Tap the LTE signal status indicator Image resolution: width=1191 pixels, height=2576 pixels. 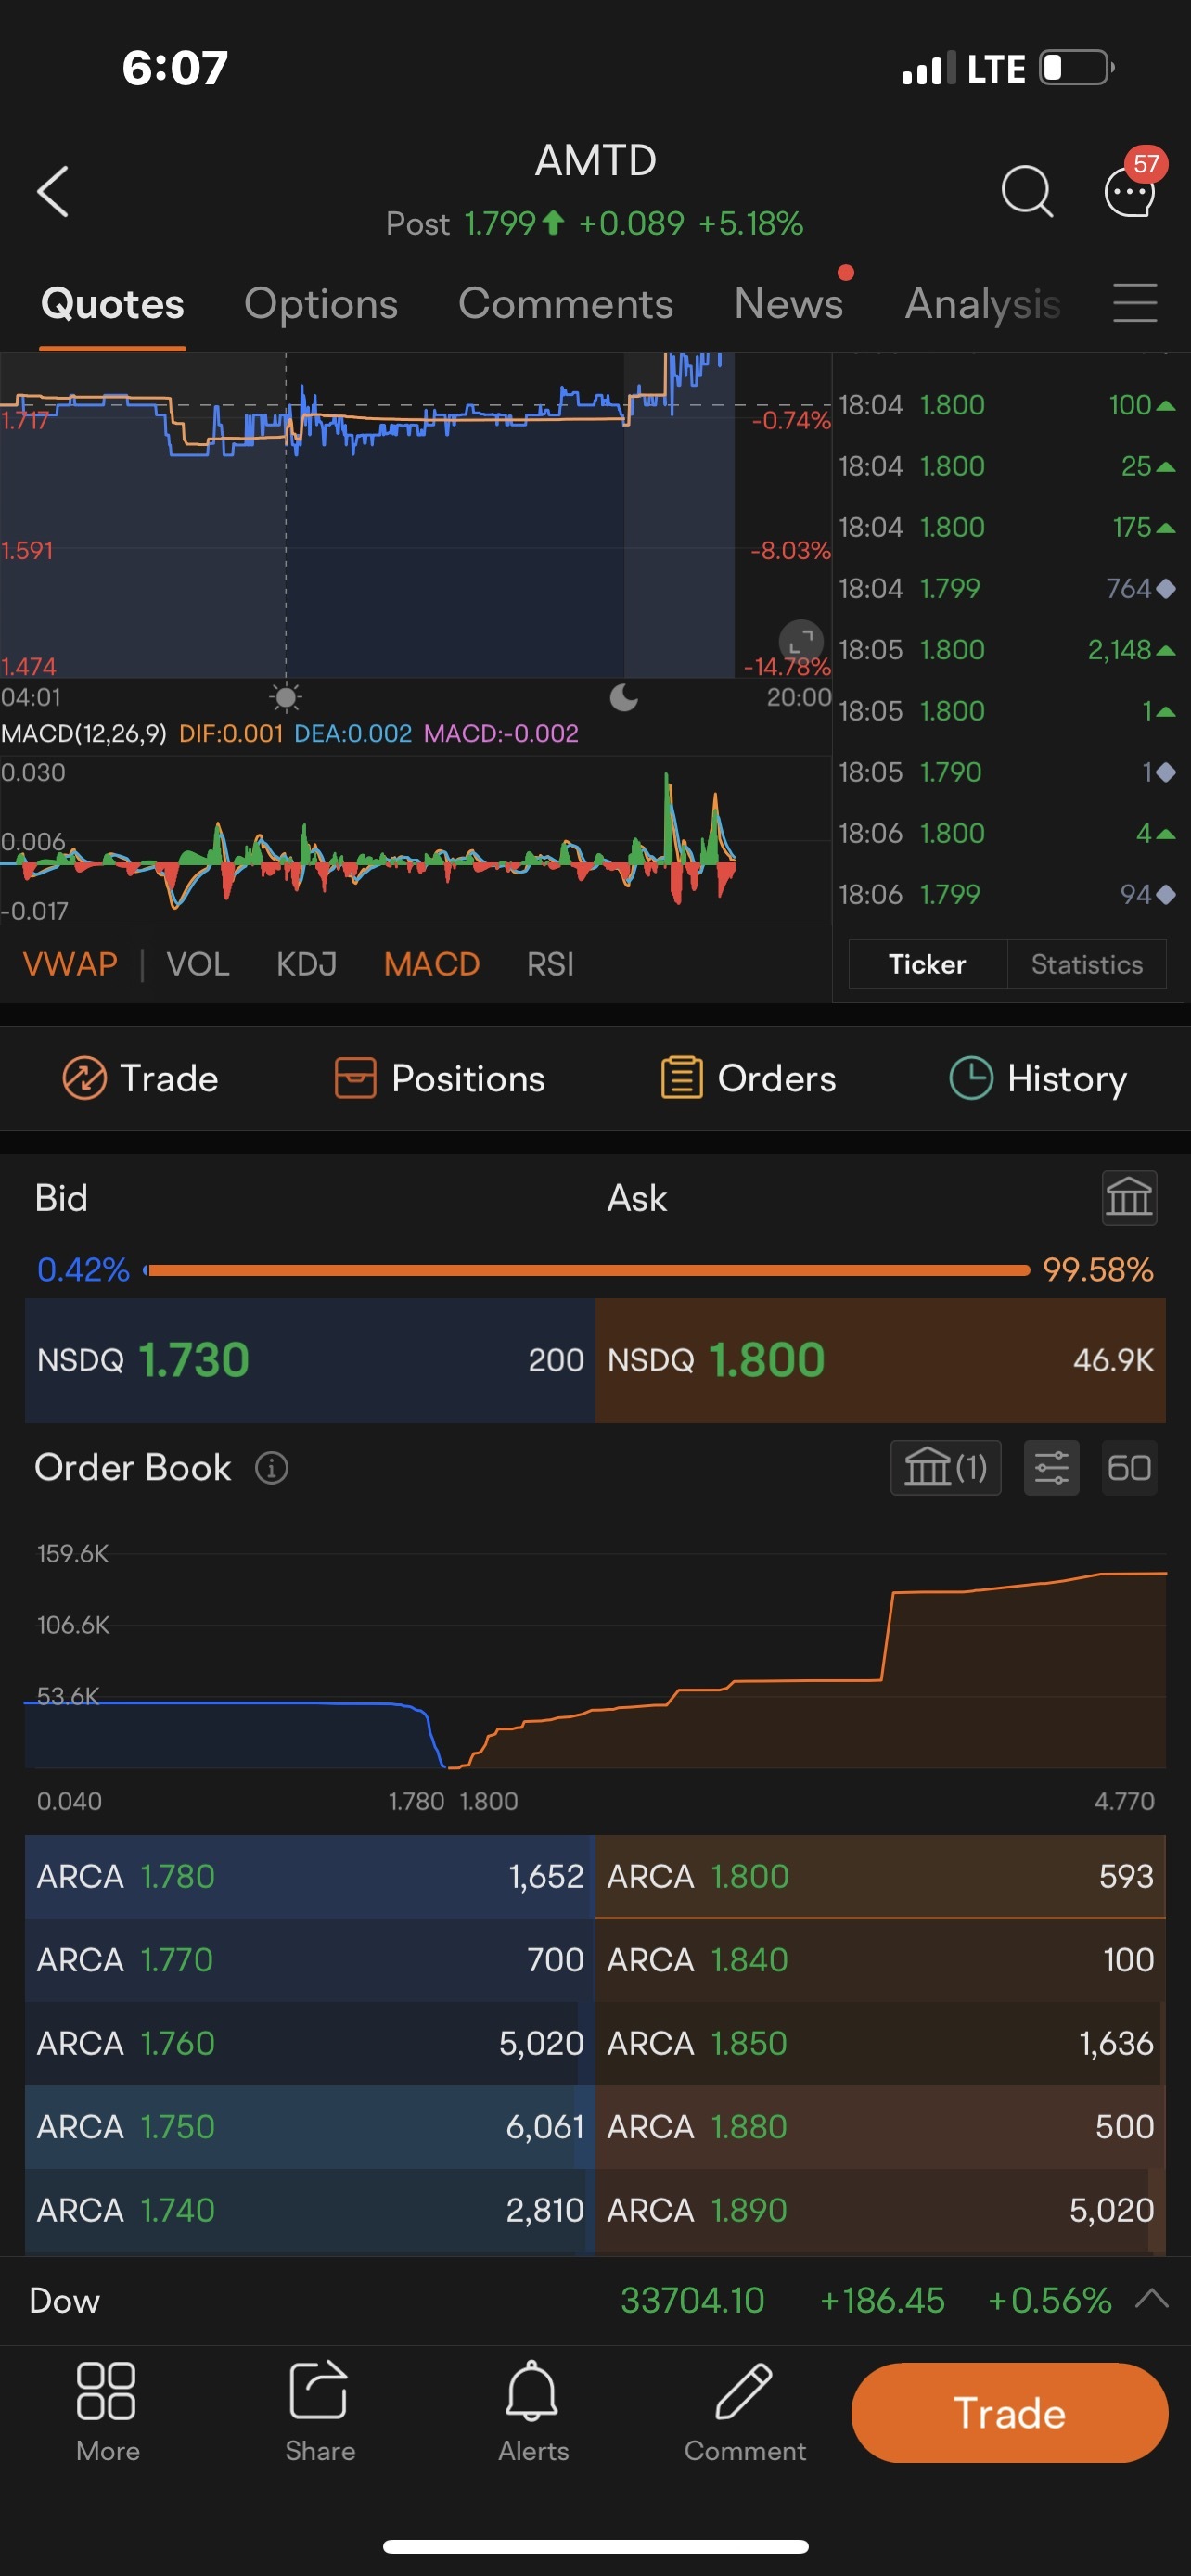[963, 68]
